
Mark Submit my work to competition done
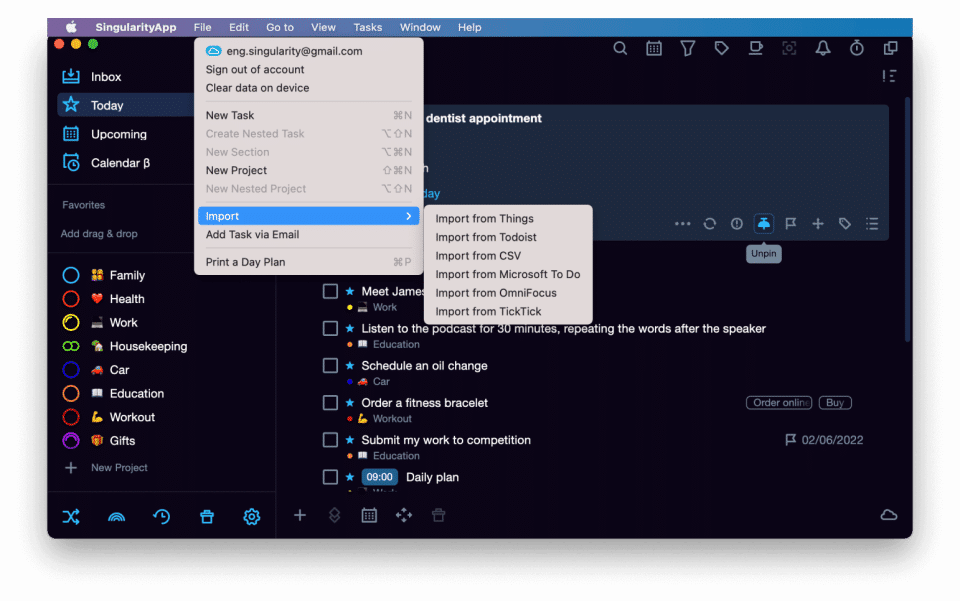(330, 440)
